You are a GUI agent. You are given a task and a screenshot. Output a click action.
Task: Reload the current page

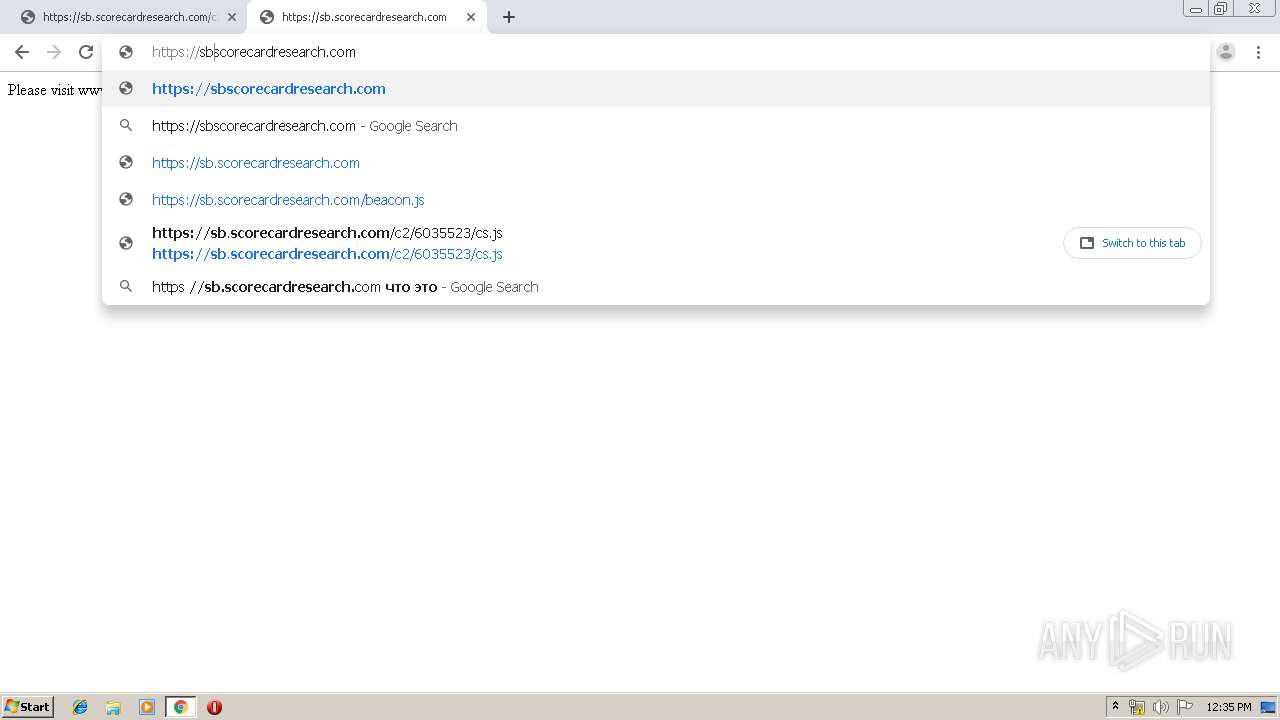click(86, 52)
